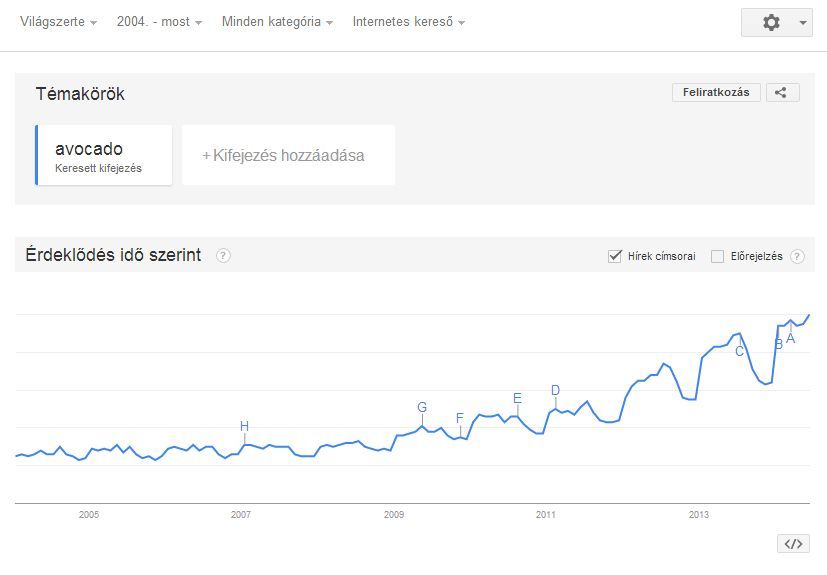
Task: Open the 2004. - most date dropdown
Action: [159, 22]
